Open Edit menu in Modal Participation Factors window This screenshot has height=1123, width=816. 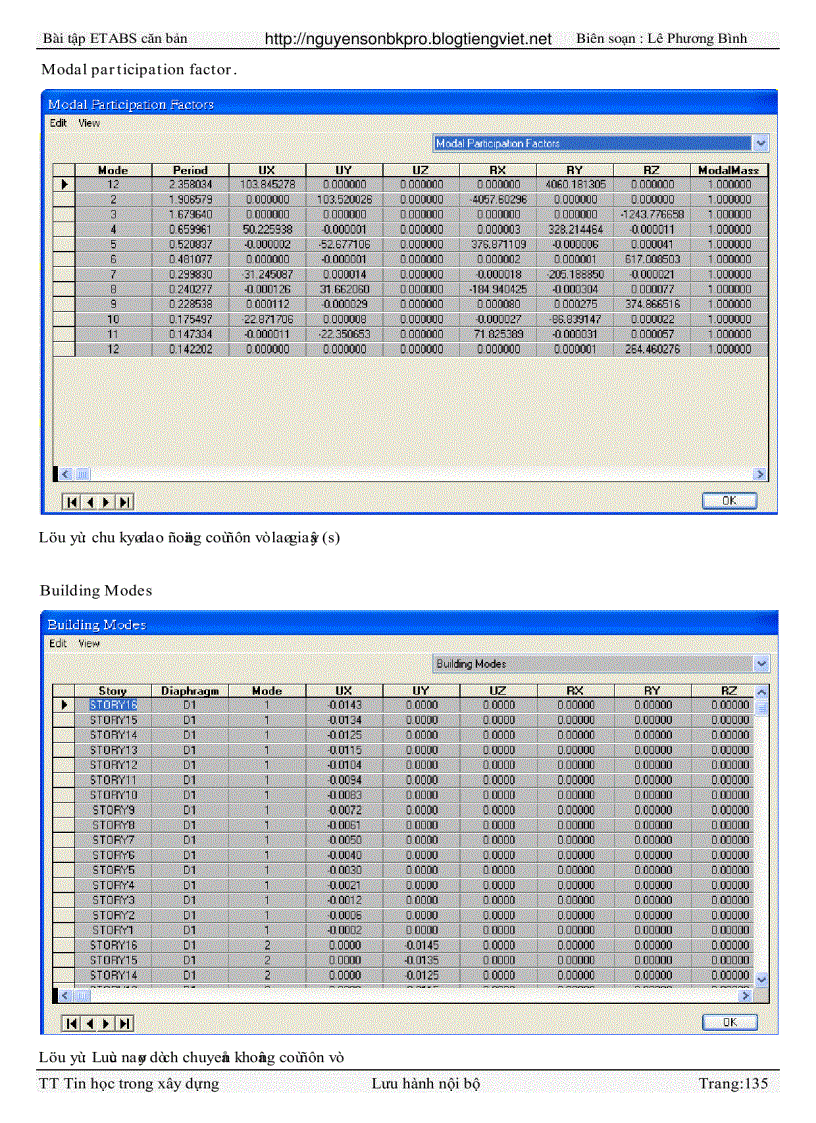click(x=58, y=123)
